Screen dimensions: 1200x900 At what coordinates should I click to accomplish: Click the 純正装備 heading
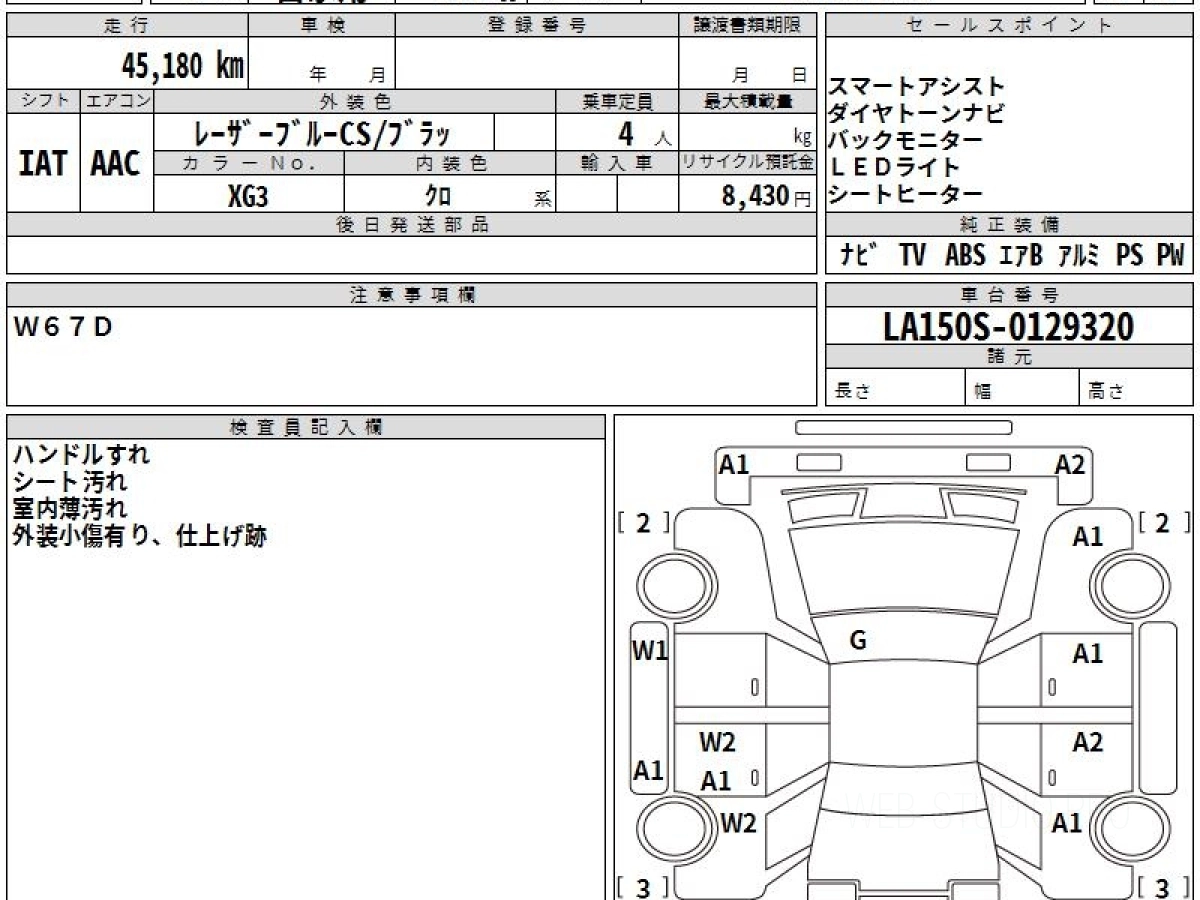click(x=1009, y=224)
